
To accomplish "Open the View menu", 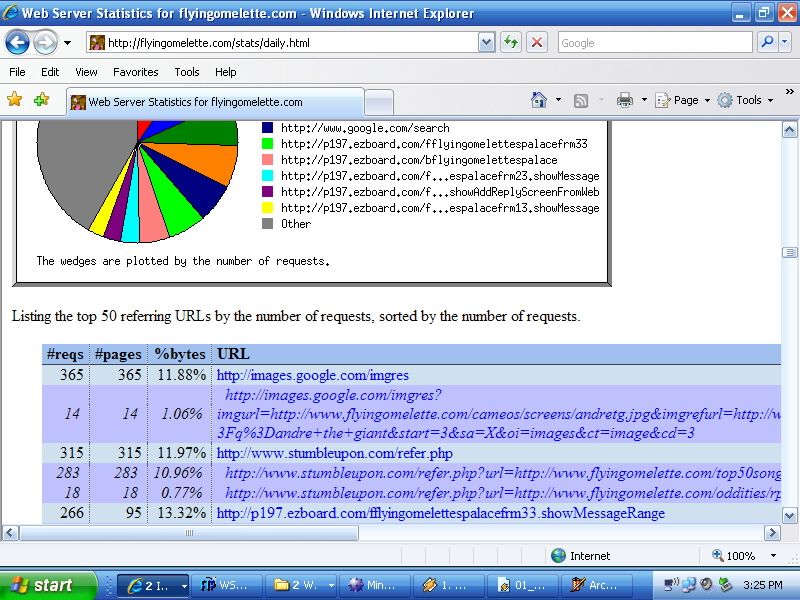I will pyautogui.click(x=86, y=72).
